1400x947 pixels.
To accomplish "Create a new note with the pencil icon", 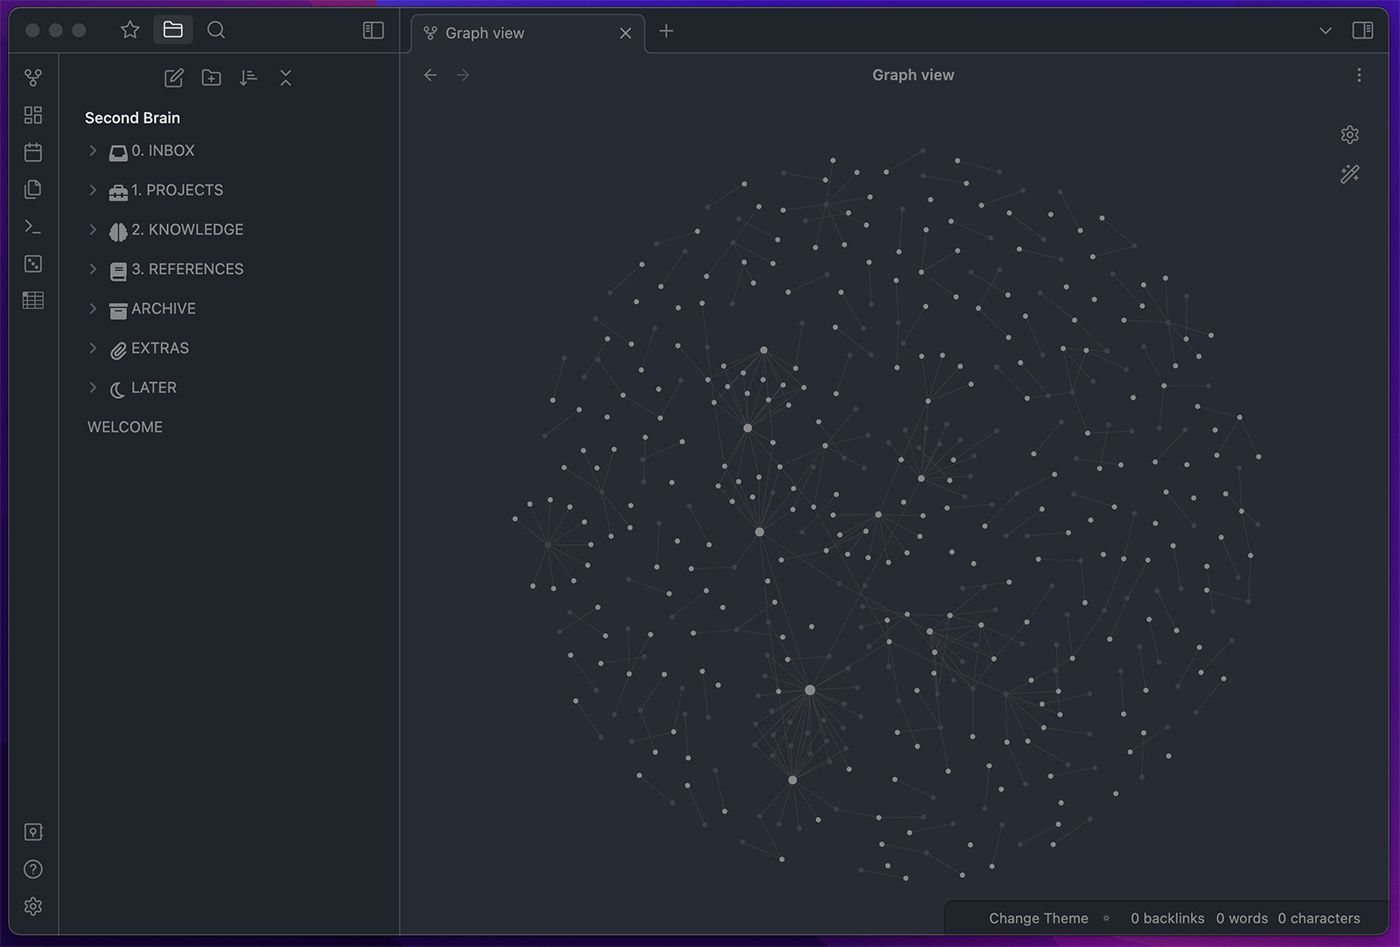I will 173,77.
